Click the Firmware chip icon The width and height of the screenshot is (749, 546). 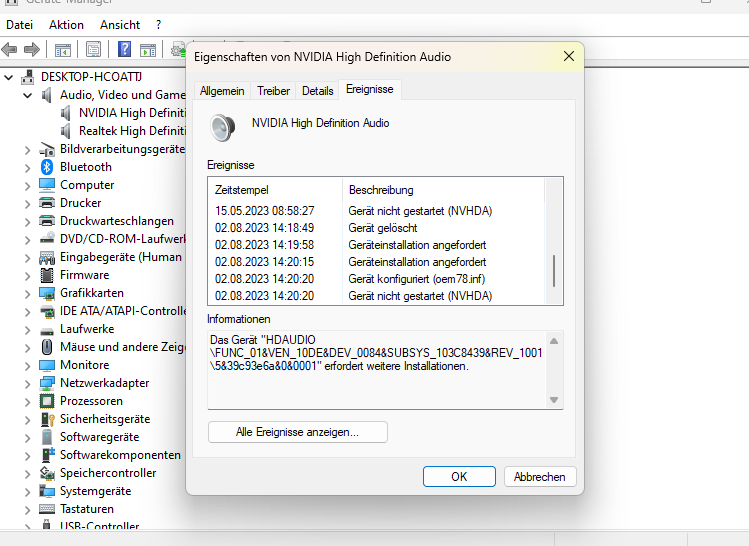click(x=47, y=275)
